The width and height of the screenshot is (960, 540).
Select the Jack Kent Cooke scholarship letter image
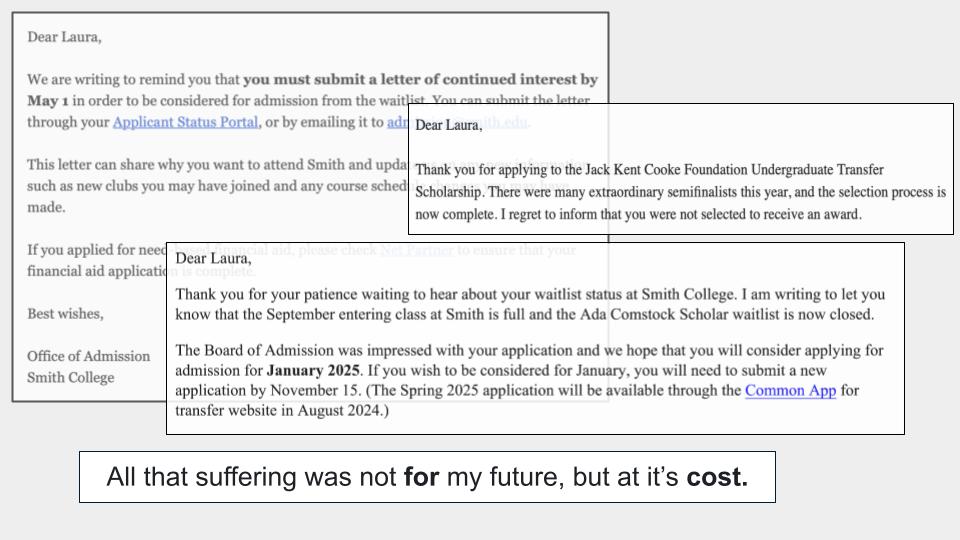[680, 168]
